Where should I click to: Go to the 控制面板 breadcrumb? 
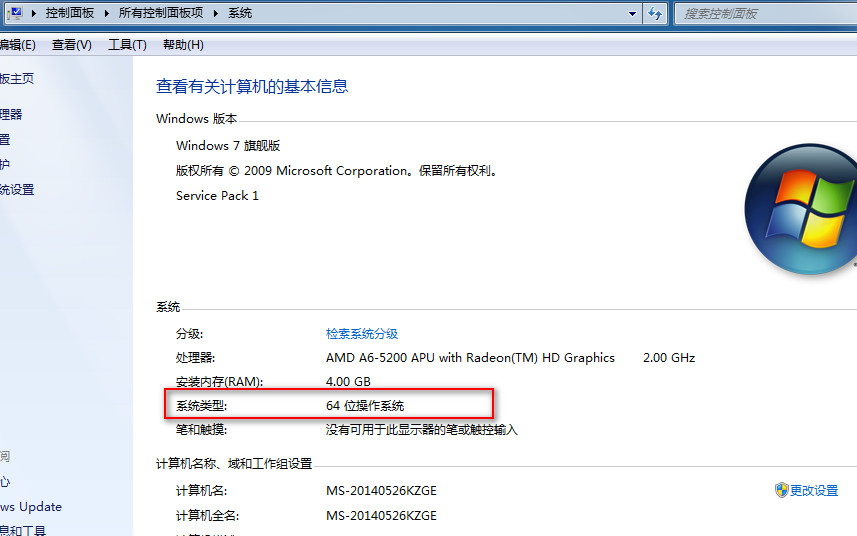[x=70, y=13]
